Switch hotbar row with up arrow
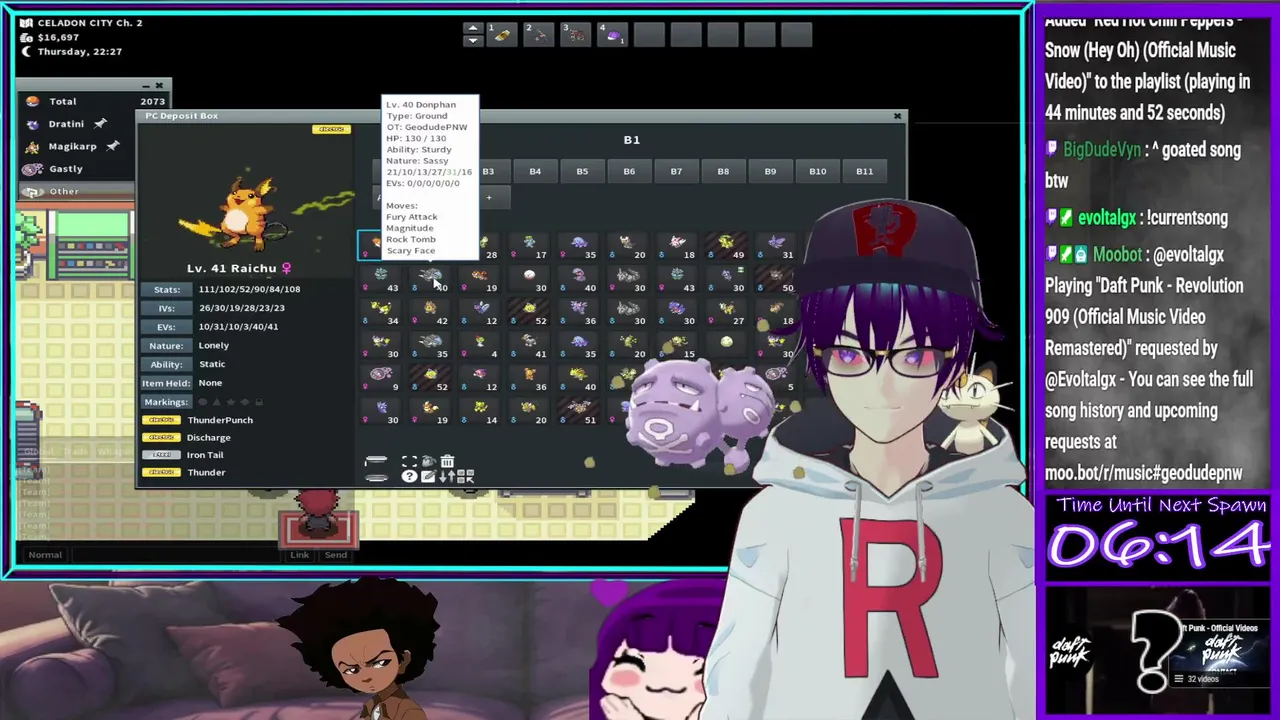This screenshot has height=720, width=1280. pos(472,28)
